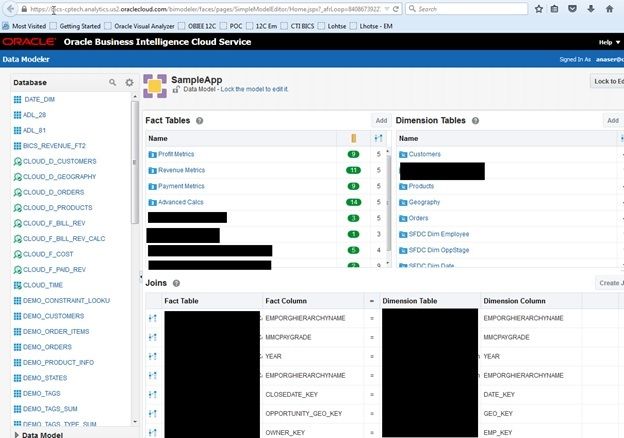Open the OBIEE 12C bookmark

tap(198, 26)
